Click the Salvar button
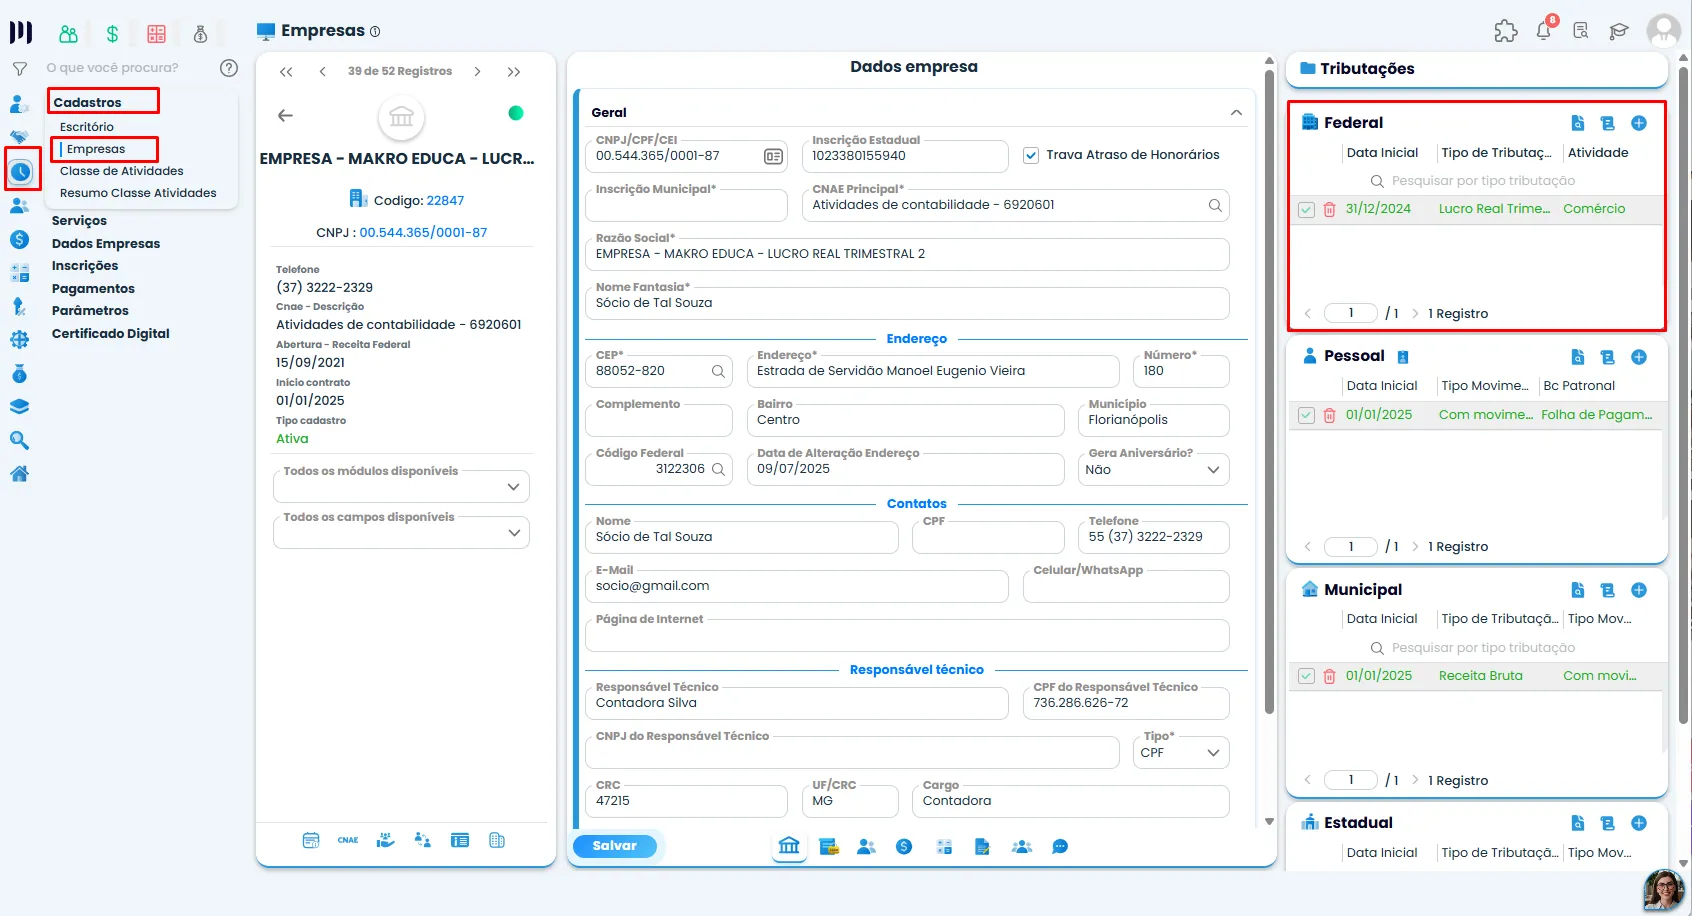The height and width of the screenshot is (916, 1692). tap(615, 846)
